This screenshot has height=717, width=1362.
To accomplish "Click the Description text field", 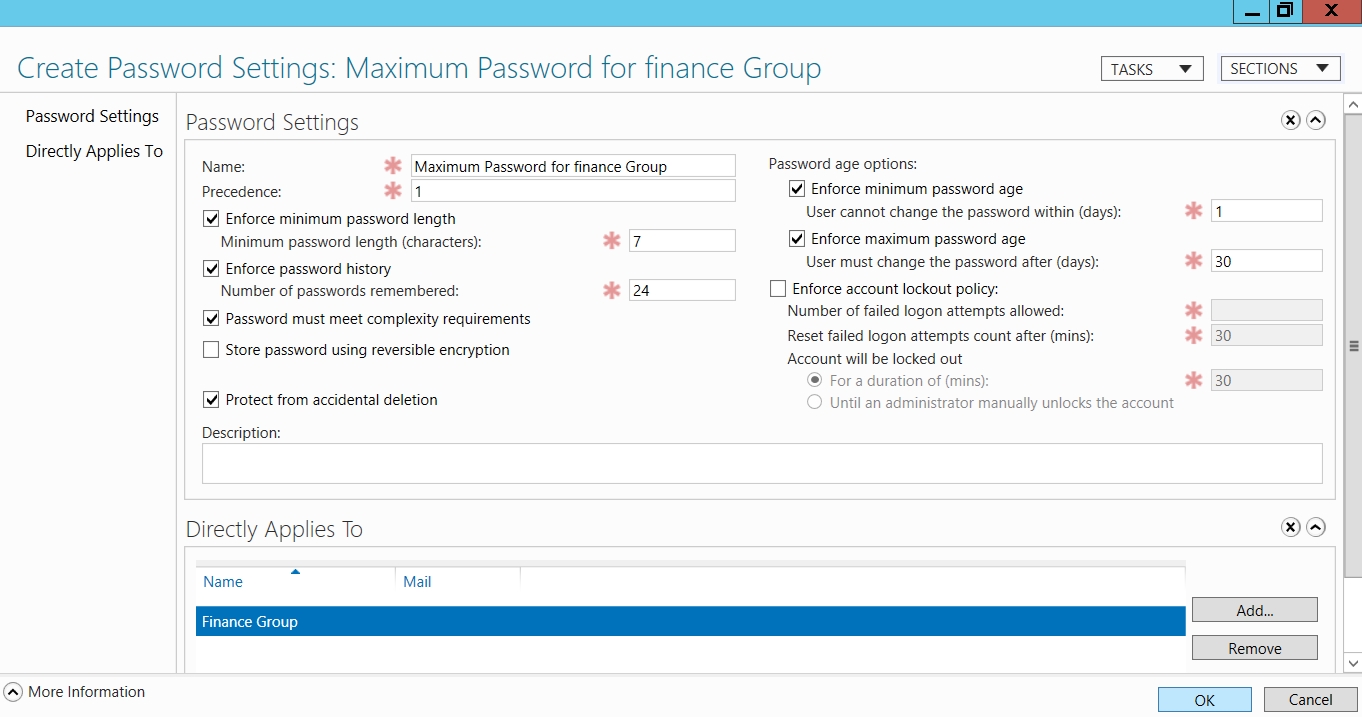I will tap(761, 464).
